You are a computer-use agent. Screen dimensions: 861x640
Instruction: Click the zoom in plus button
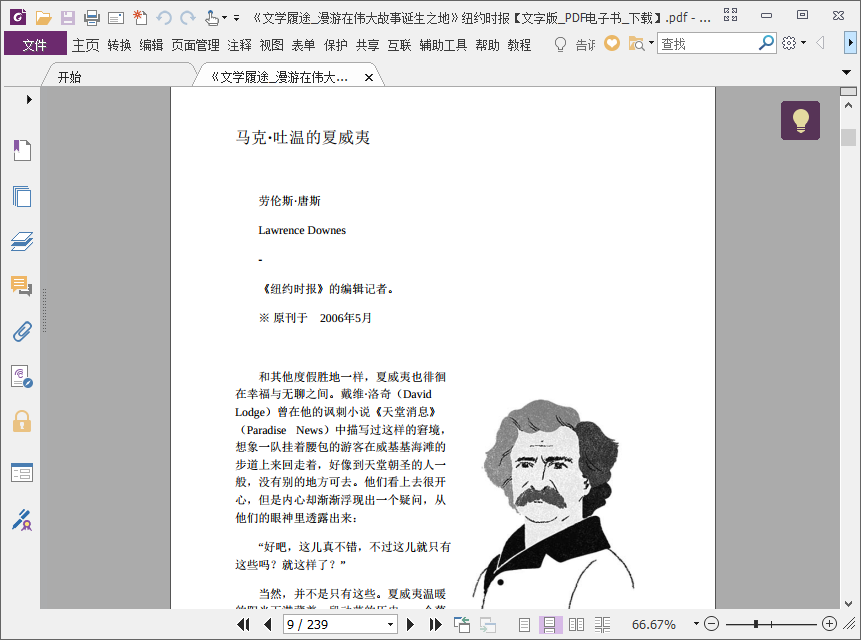[x=829, y=624]
